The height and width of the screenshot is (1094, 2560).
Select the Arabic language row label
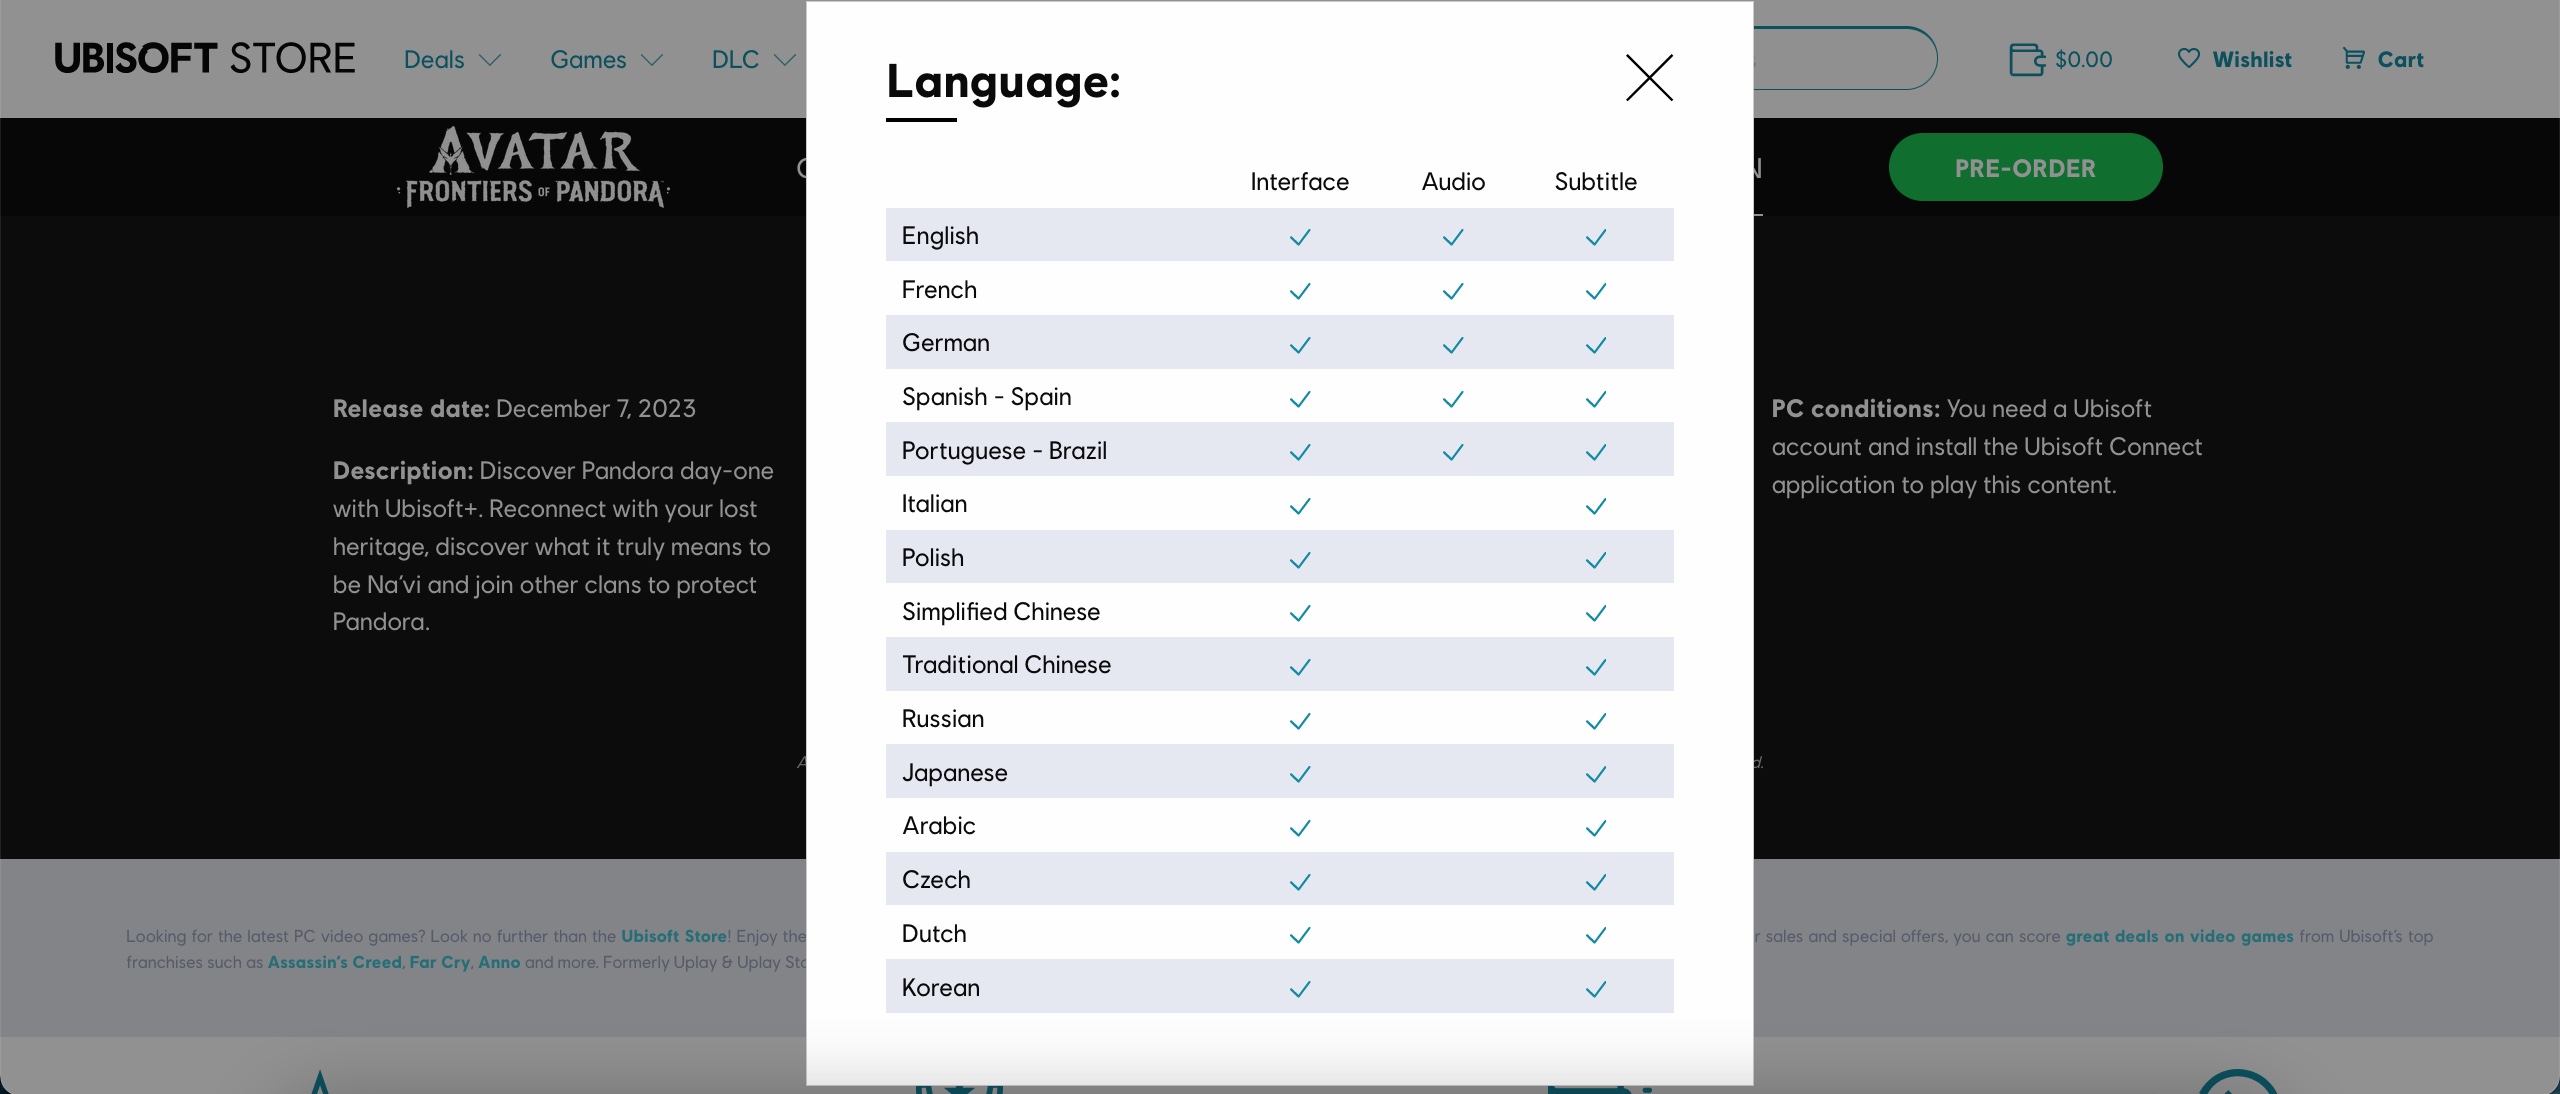click(x=938, y=826)
